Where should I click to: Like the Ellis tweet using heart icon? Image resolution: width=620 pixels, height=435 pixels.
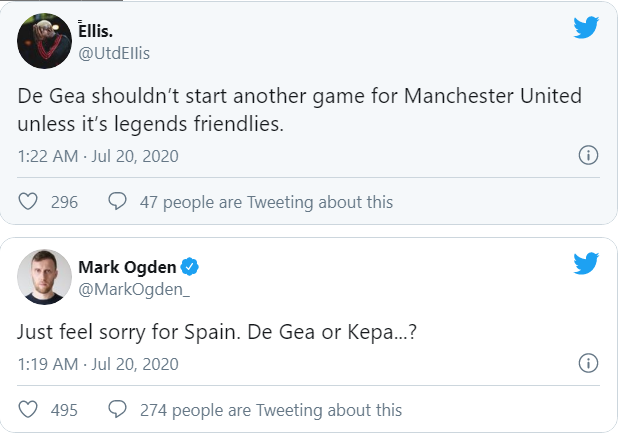click(x=29, y=202)
